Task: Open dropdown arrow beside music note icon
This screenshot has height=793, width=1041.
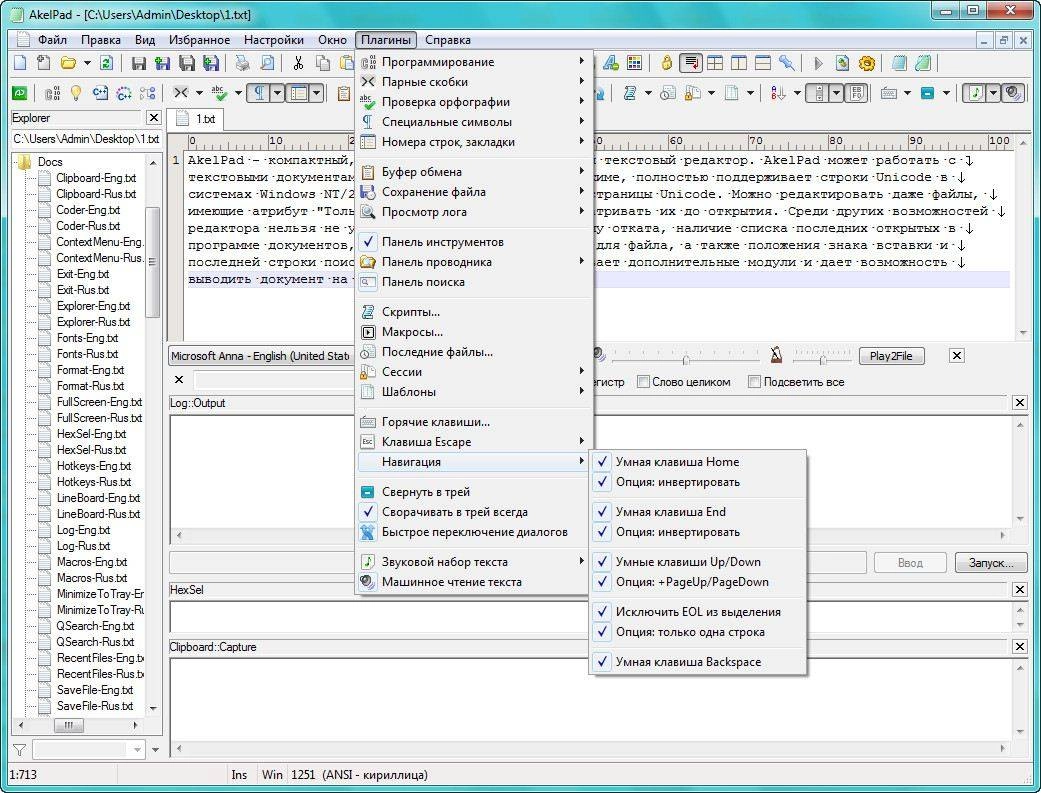Action: 993,93
